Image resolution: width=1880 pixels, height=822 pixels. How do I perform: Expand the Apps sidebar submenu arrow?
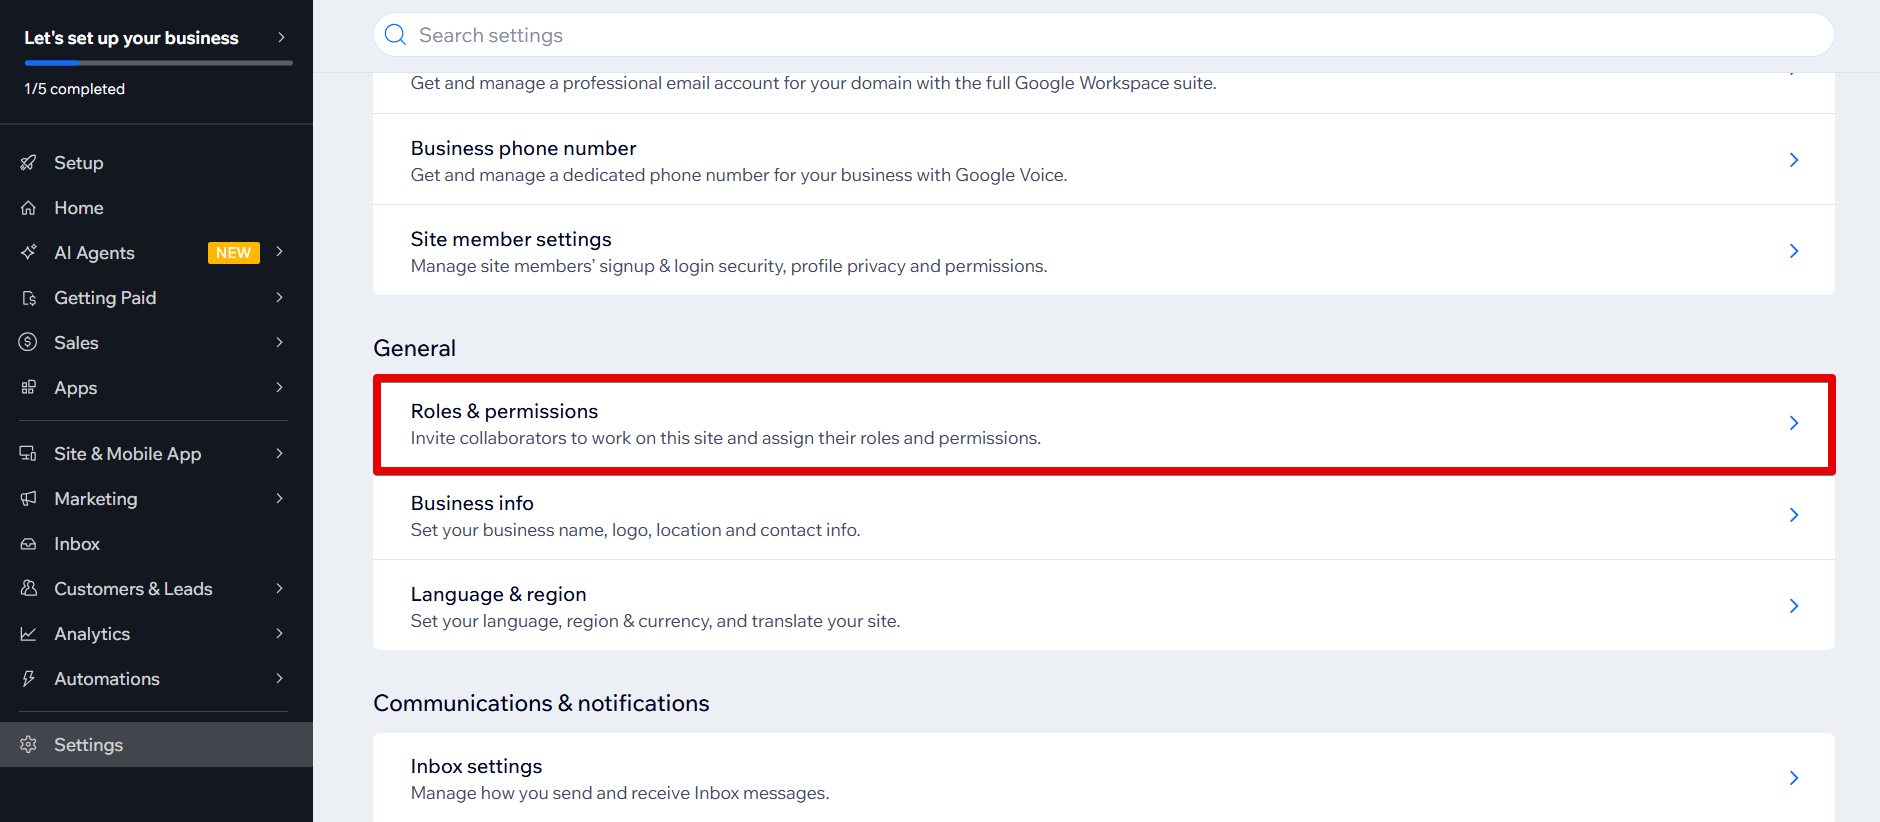(280, 388)
